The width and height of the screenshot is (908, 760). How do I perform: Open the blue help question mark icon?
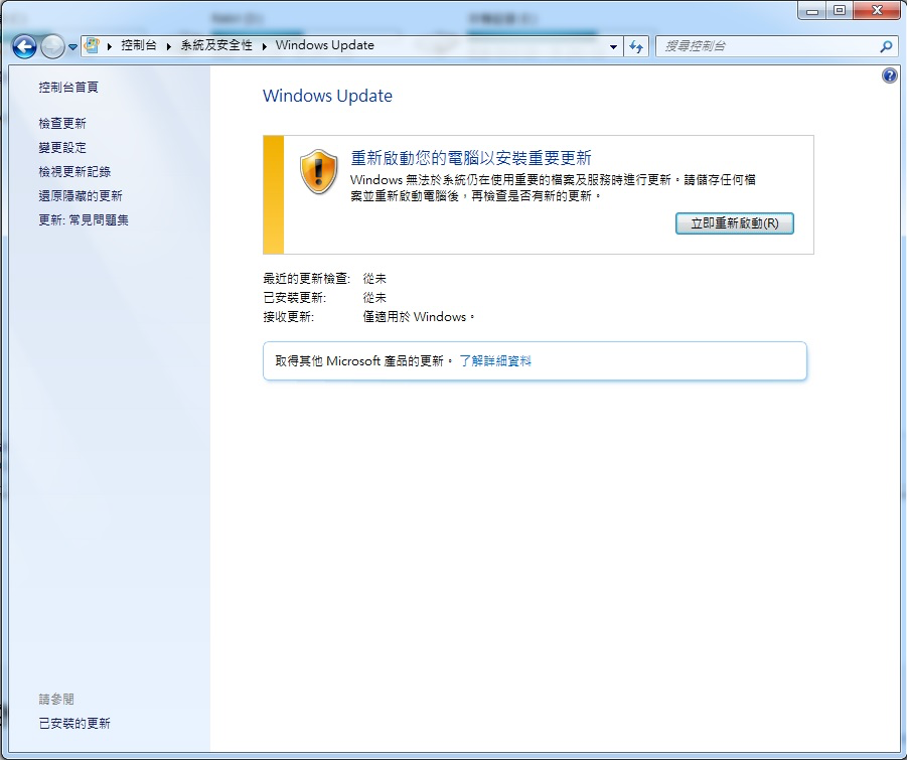(x=889, y=75)
